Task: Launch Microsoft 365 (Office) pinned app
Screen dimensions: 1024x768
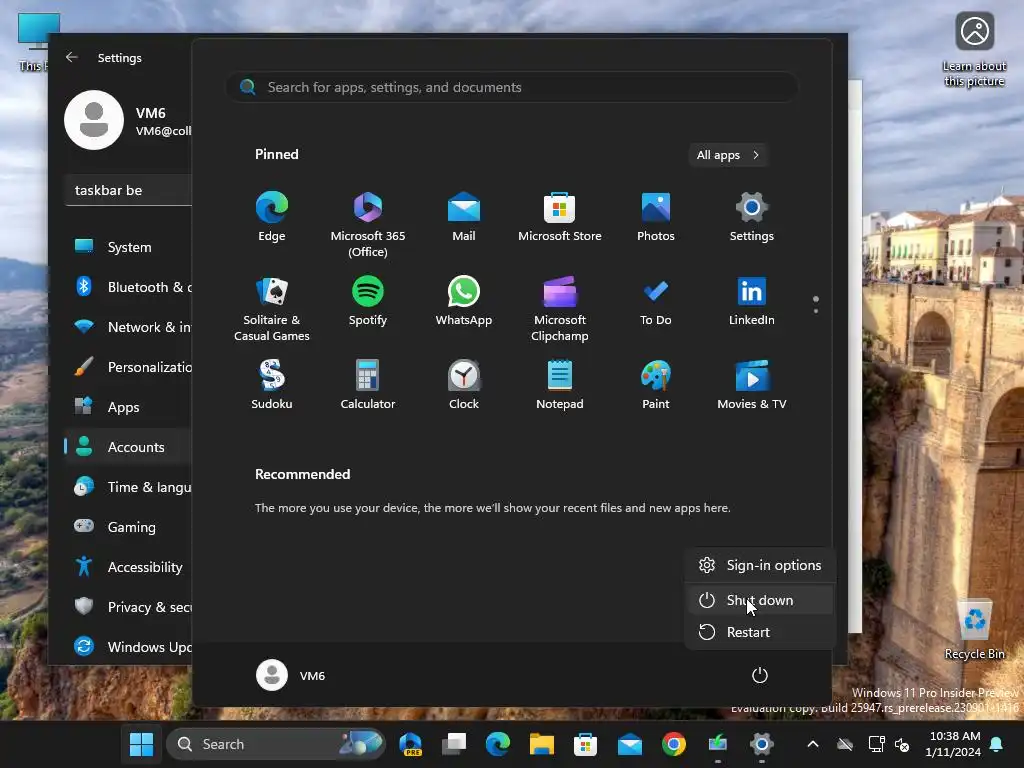Action: coord(368,224)
